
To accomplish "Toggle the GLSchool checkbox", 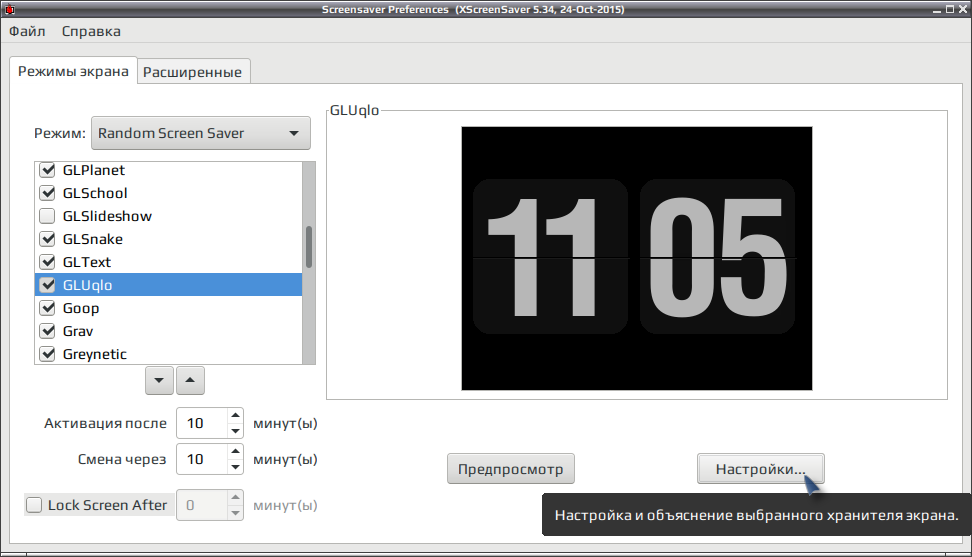I will (x=47, y=193).
